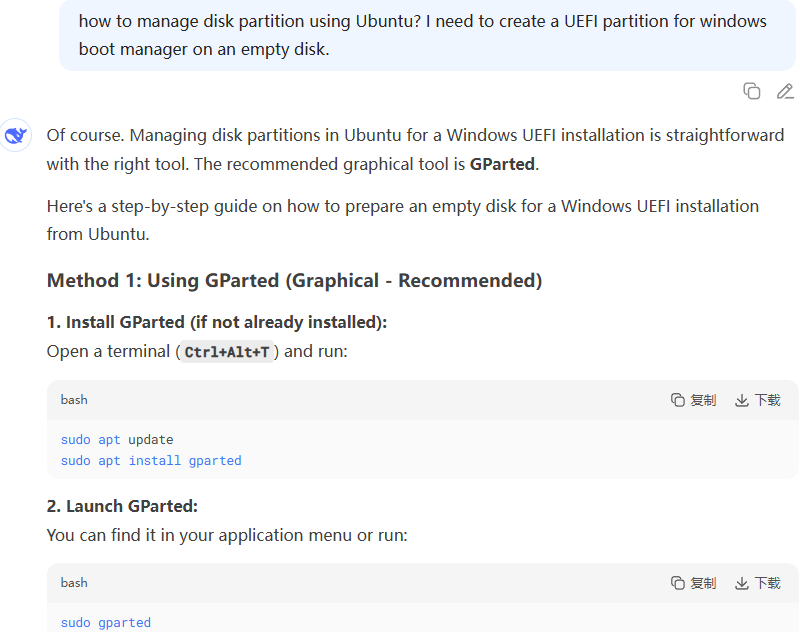802x632 pixels.
Task: Click the 'sudo gparted' command text
Action: point(106,622)
